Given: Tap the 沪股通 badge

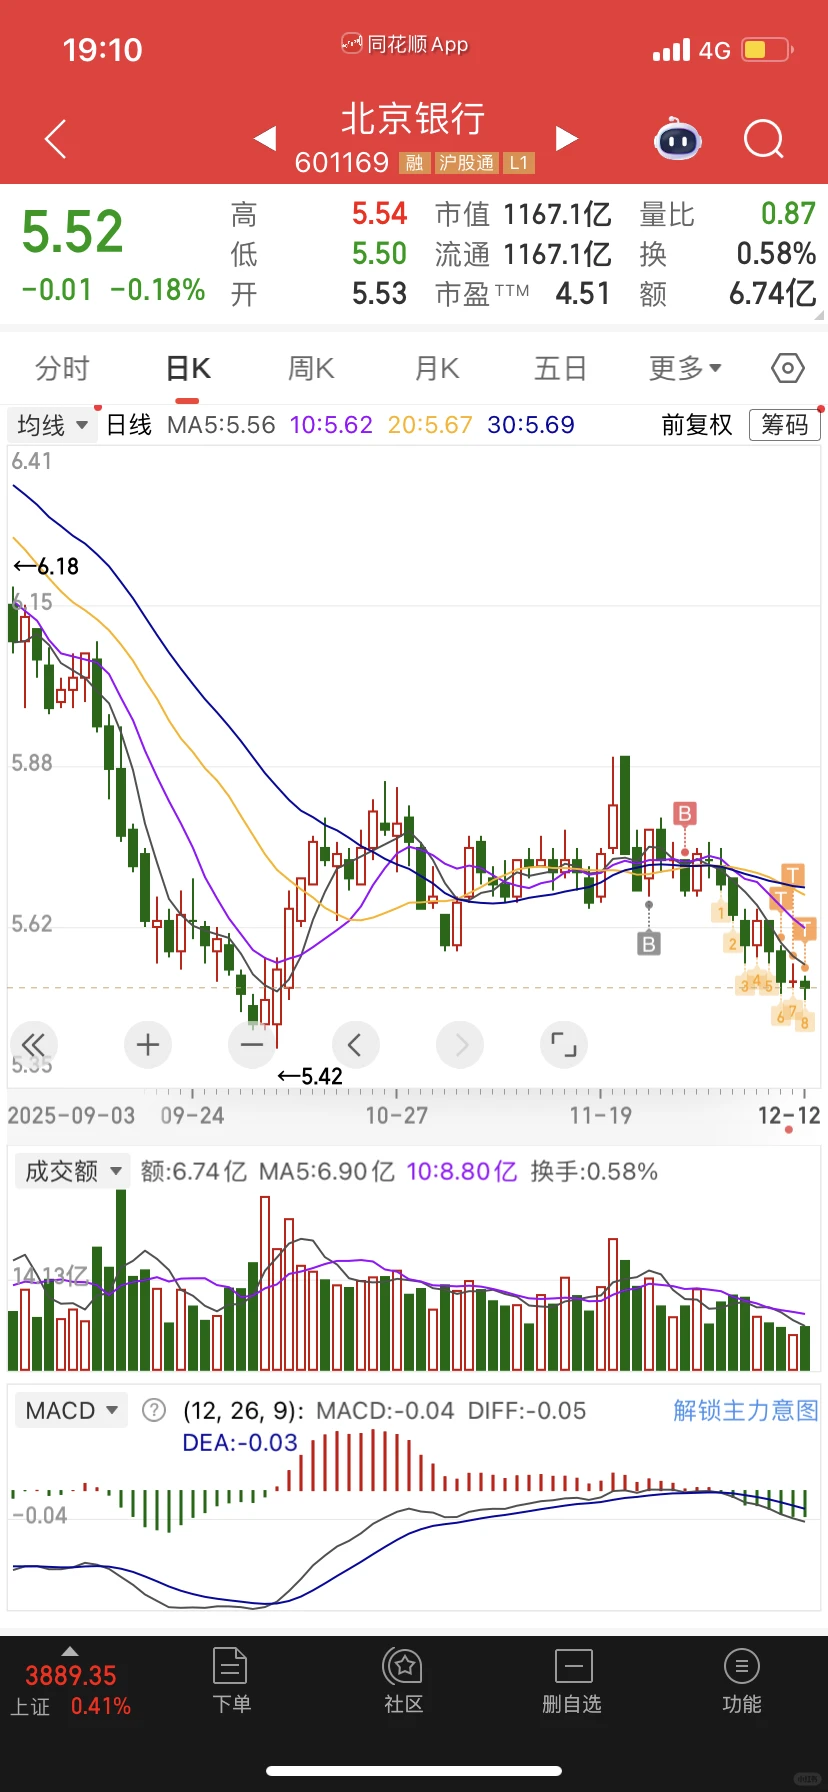Looking at the screenshot, I should point(466,163).
